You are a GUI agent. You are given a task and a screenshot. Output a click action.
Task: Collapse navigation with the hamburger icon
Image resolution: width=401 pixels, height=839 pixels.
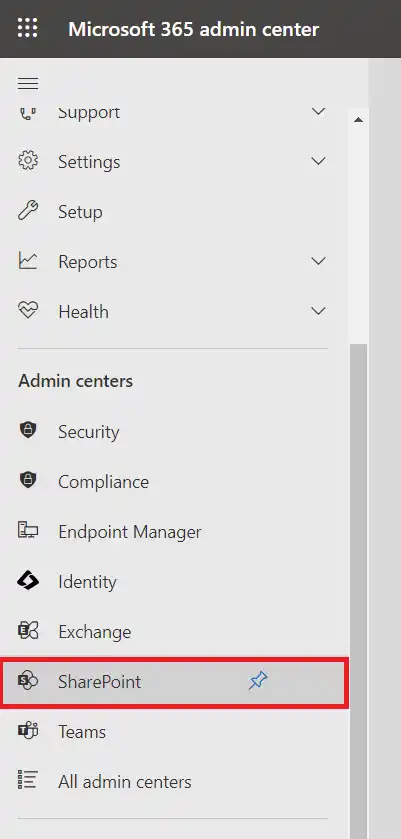click(28, 84)
